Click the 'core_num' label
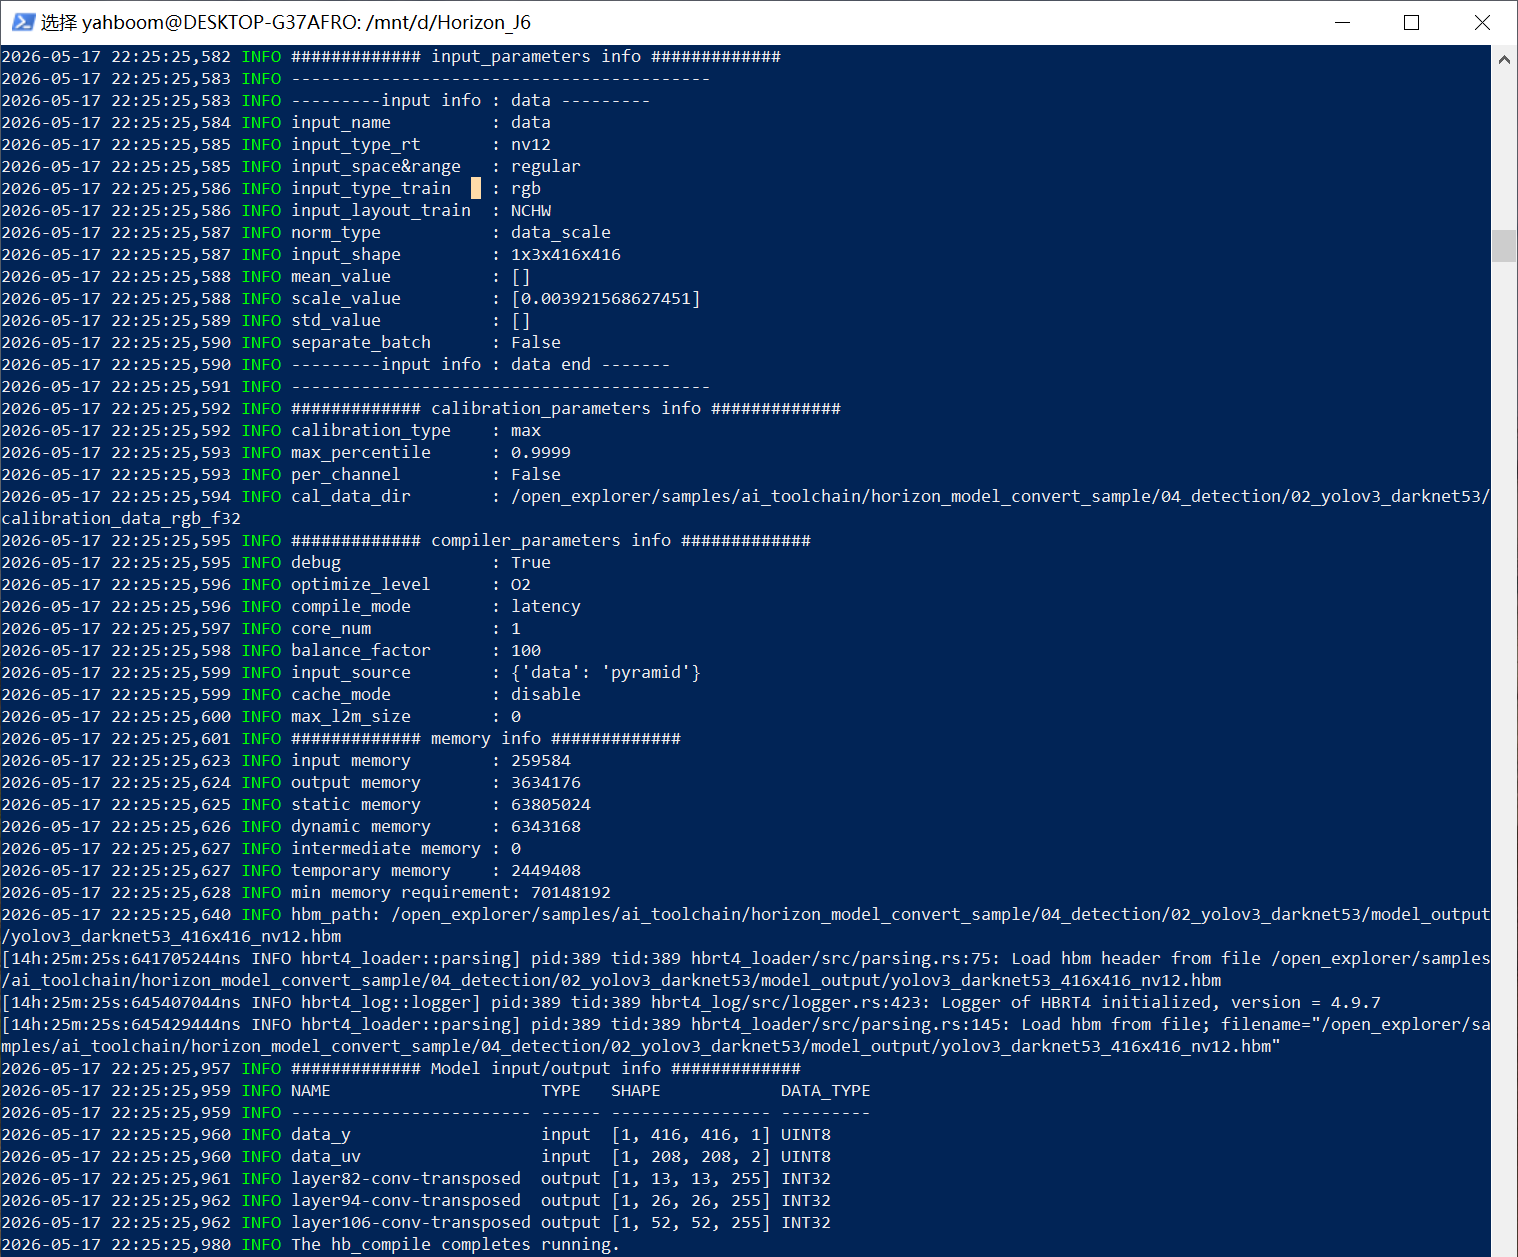 coord(331,628)
